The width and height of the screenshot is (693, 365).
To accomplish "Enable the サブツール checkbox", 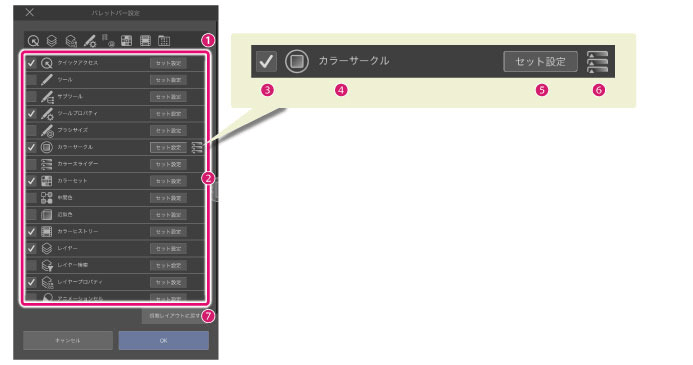I will (x=31, y=97).
